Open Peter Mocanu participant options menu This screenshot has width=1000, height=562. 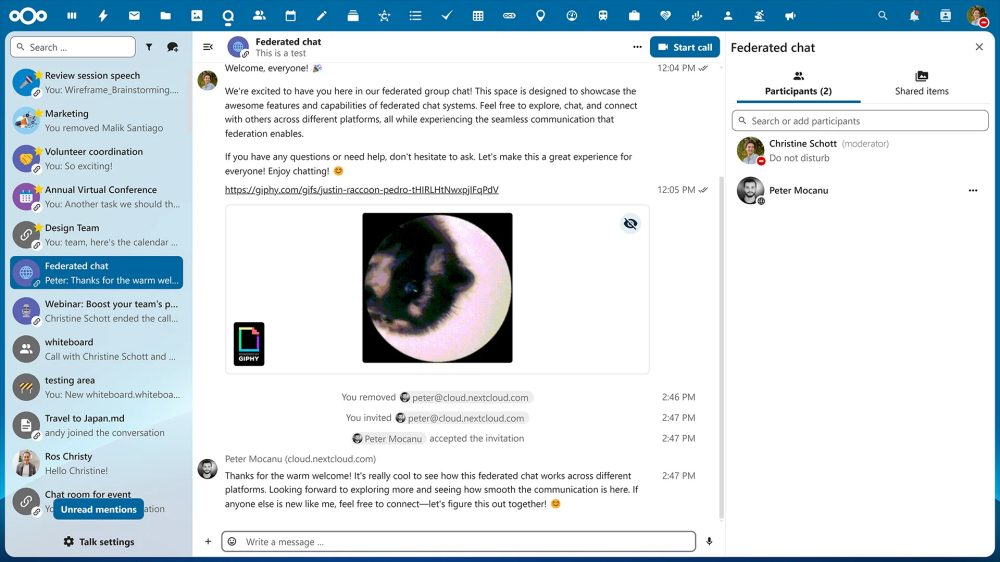(x=972, y=190)
